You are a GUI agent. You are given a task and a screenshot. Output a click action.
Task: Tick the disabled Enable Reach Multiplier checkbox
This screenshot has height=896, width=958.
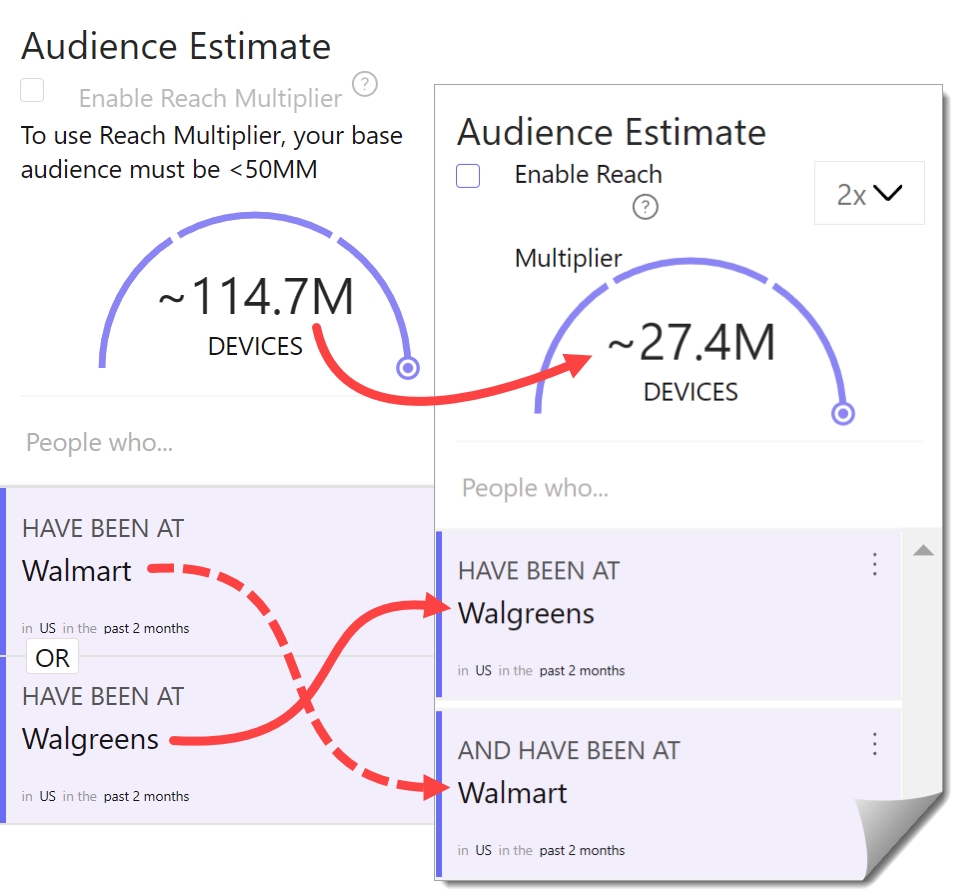pyautogui.click(x=32, y=90)
